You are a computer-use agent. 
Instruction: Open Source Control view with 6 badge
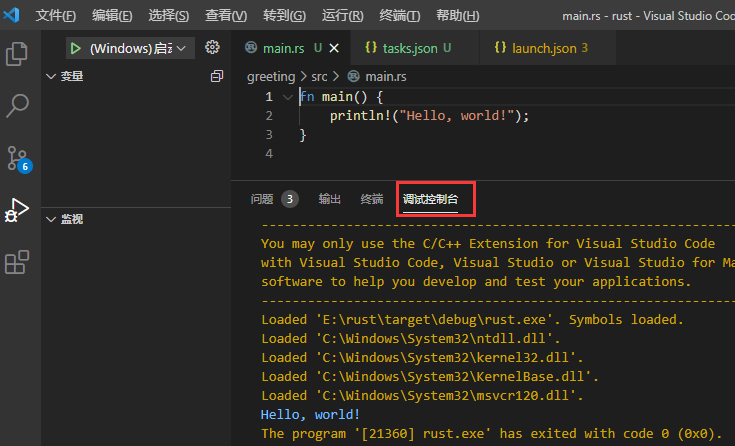point(17,158)
